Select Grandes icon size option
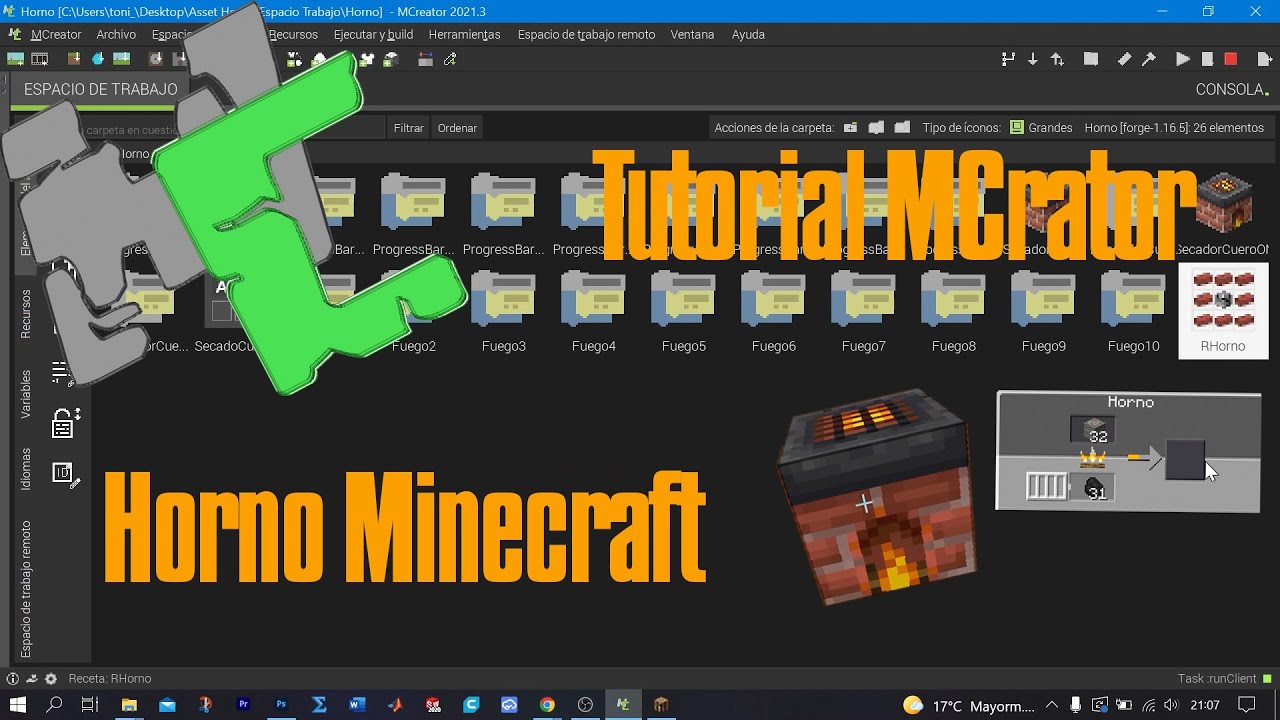1280x720 pixels. point(1041,128)
